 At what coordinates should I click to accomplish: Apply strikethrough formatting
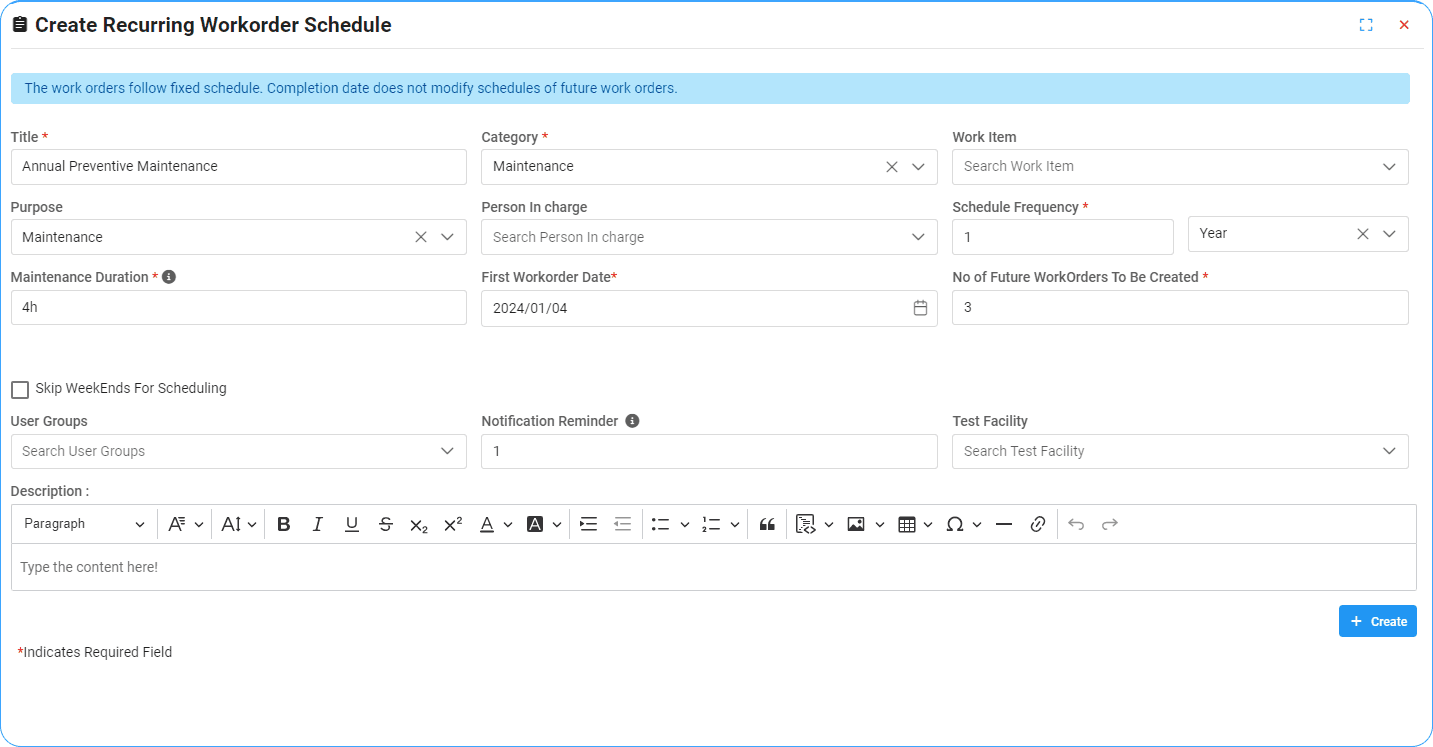click(386, 524)
